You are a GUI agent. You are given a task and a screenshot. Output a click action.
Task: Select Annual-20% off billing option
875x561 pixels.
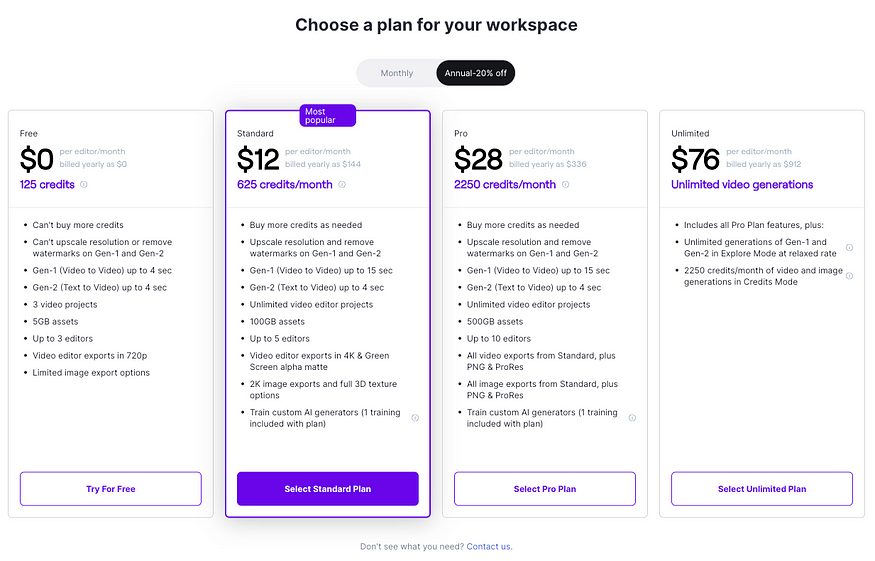pos(475,73)
